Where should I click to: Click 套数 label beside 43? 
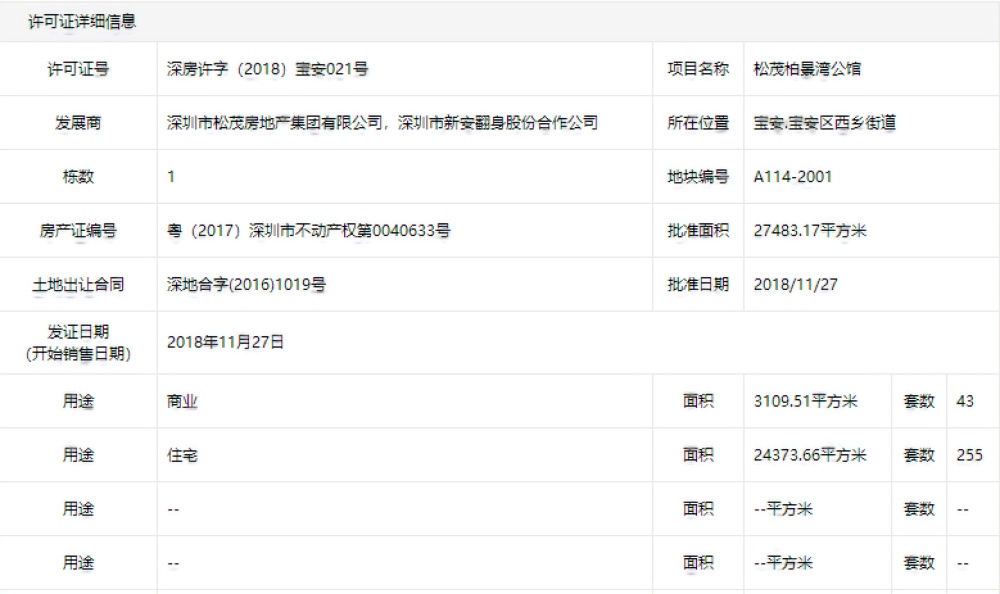919,401
